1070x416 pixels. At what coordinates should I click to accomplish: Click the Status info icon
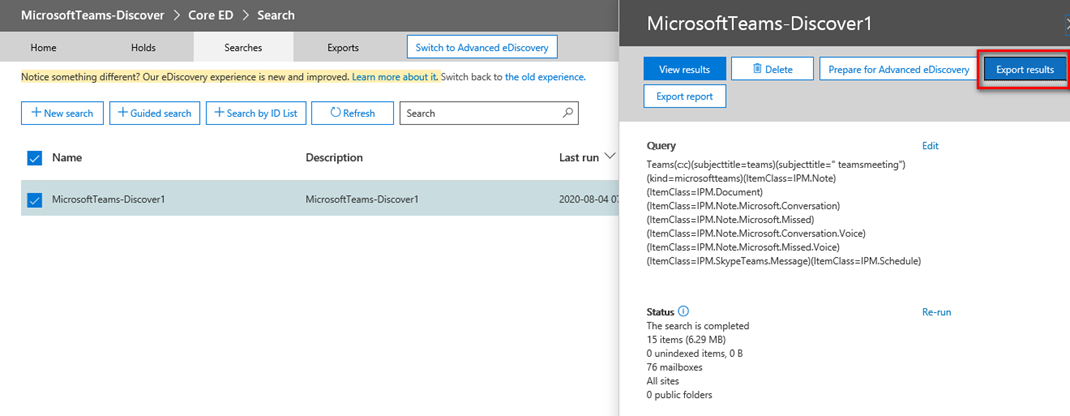(684, 312)
